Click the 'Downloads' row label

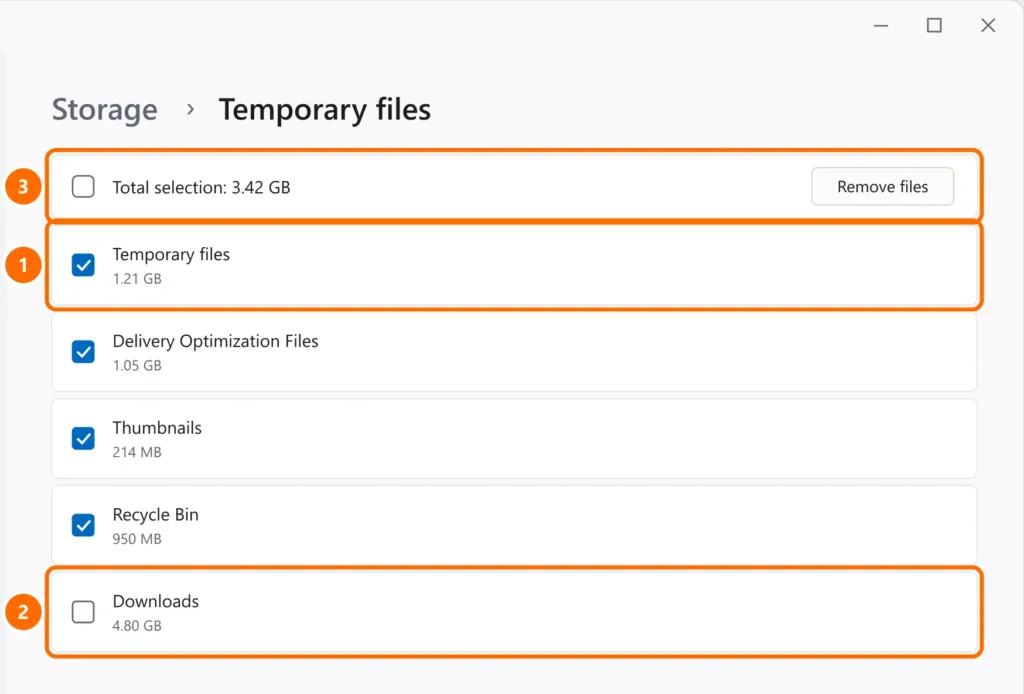click(155, 601)
